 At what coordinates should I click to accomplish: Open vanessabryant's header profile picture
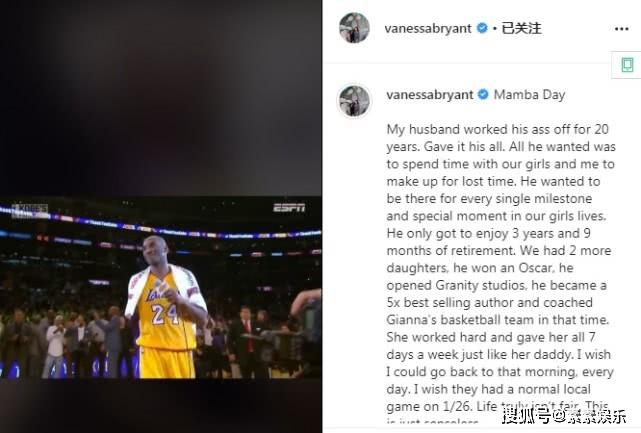(354, 28)
